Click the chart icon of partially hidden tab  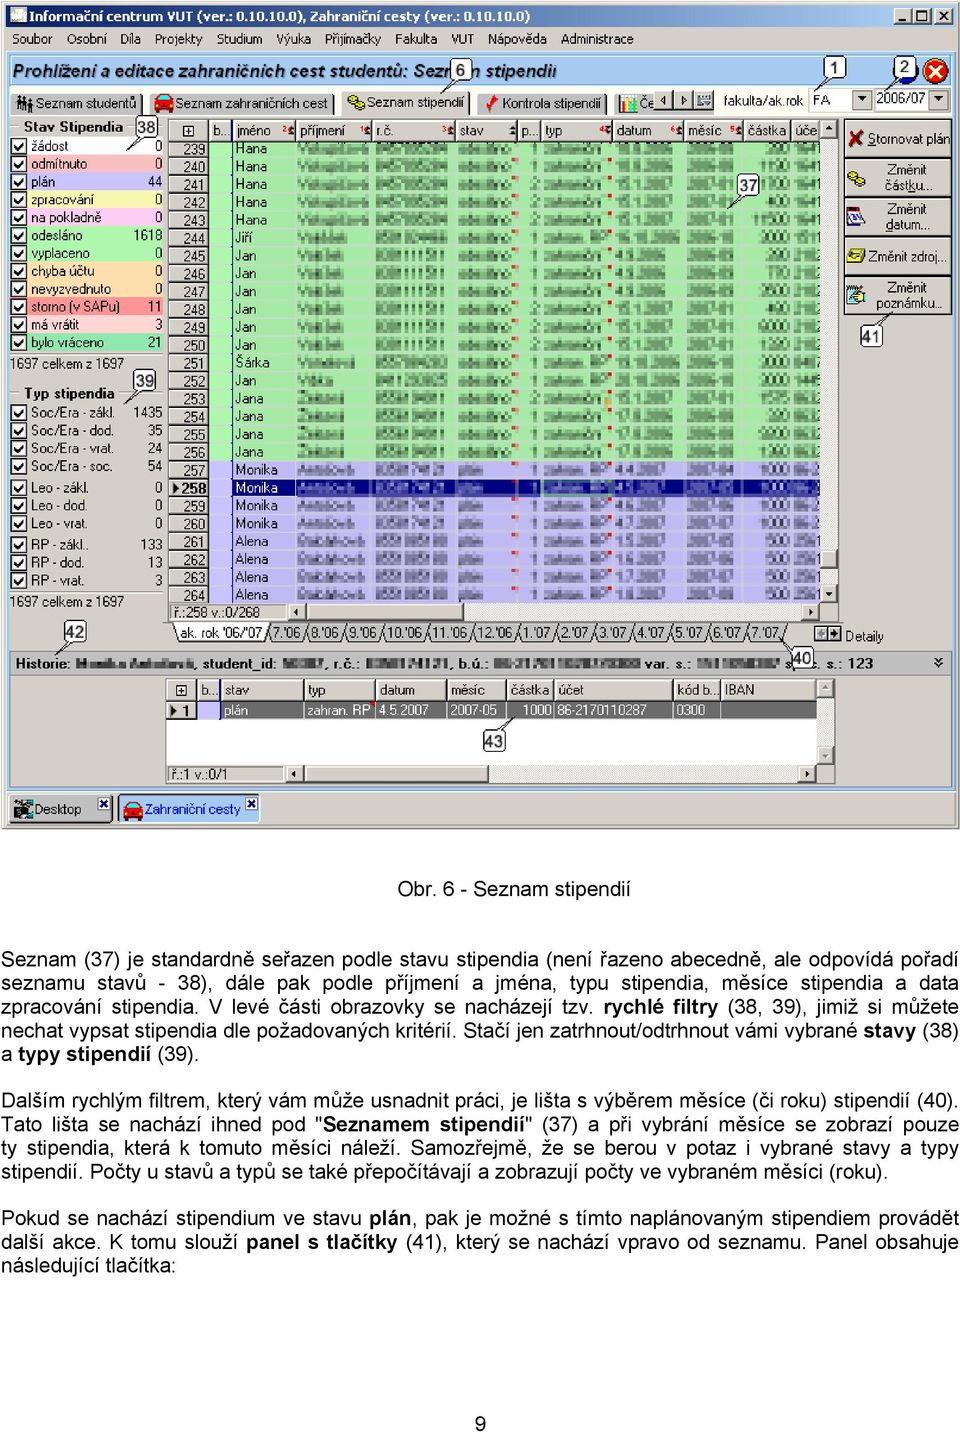tap(628, 103)
